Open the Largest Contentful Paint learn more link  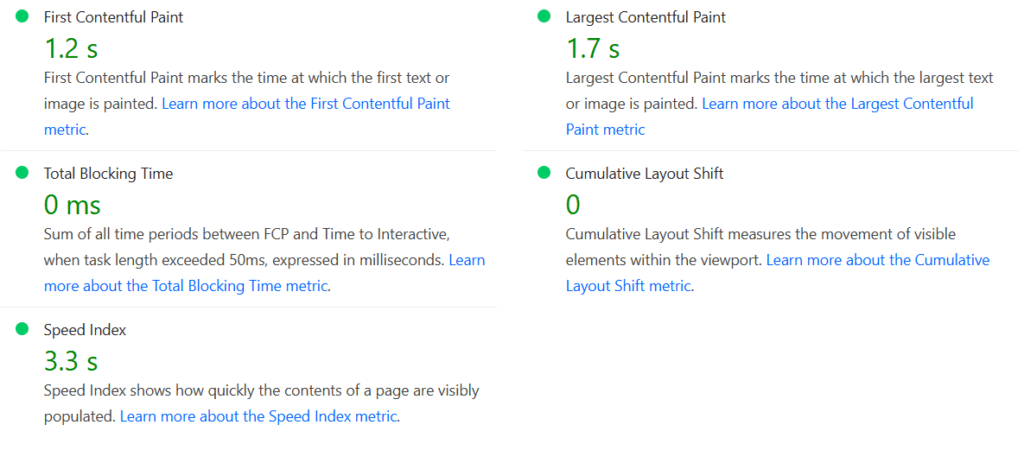click(837, 103)
